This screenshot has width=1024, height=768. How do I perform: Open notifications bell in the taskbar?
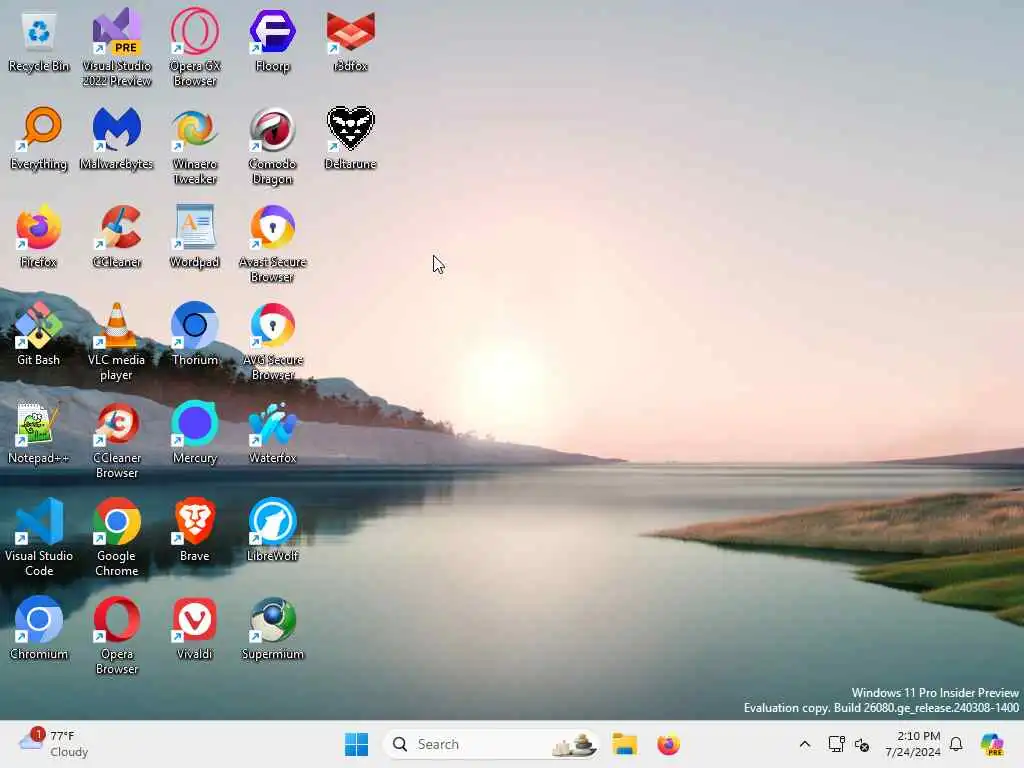click(956, 744)
